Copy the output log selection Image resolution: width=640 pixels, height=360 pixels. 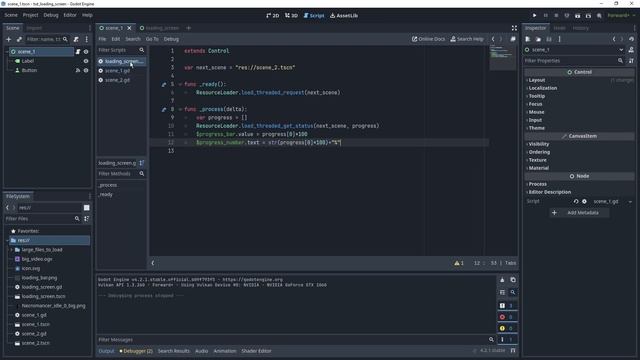(x=513, y=280)
